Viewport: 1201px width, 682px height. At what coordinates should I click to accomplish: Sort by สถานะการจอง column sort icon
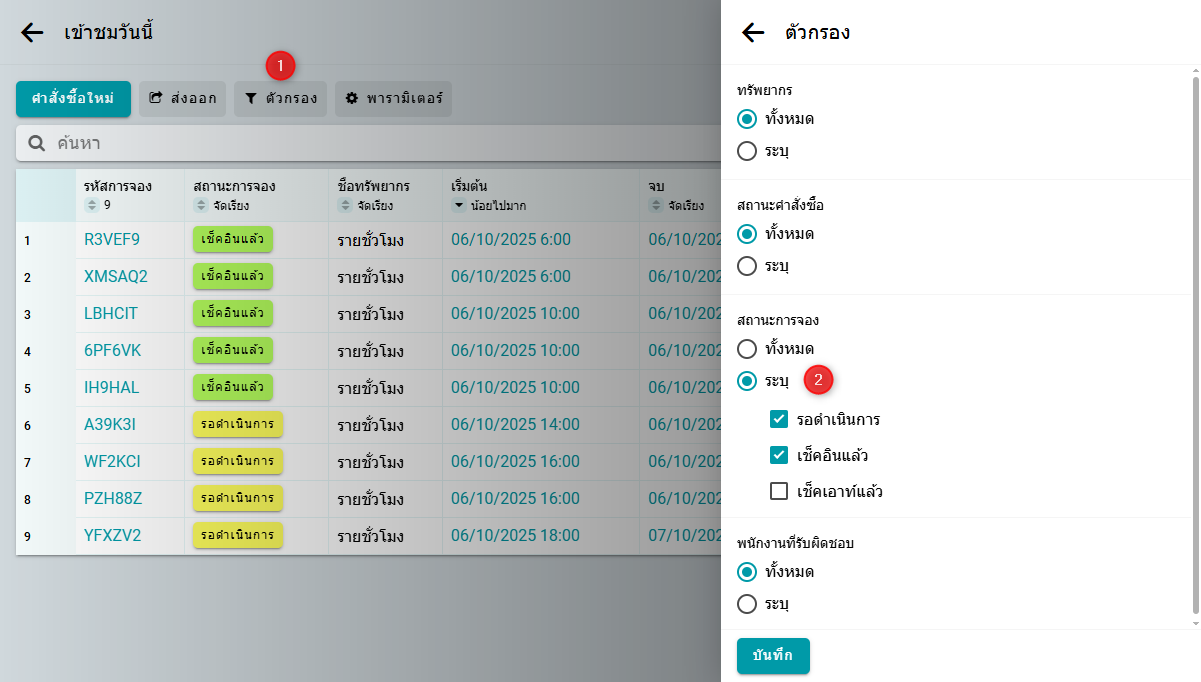201,205
